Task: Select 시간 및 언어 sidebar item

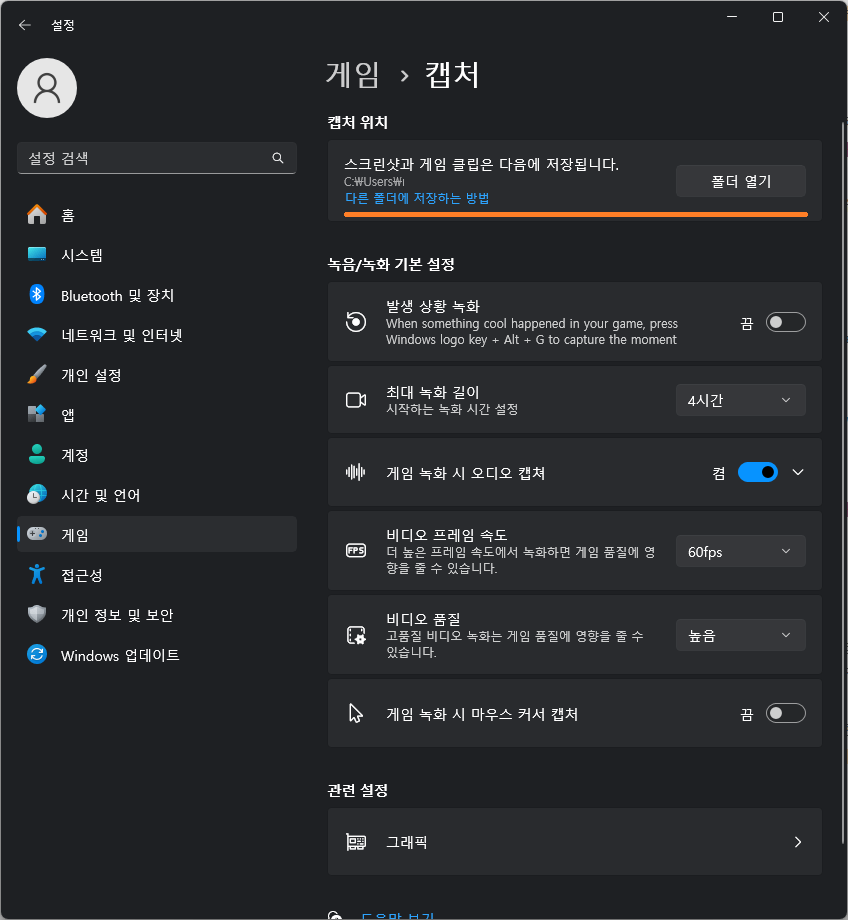Action: 157,495
